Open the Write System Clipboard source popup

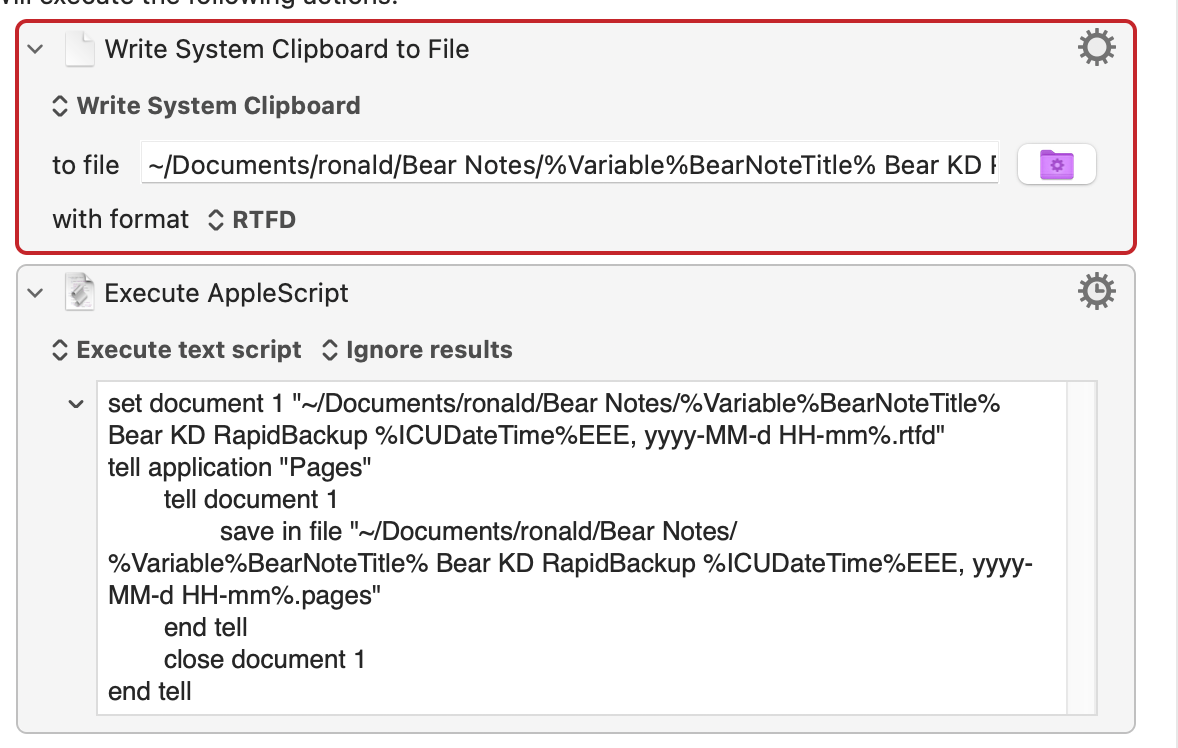point(206,106)
